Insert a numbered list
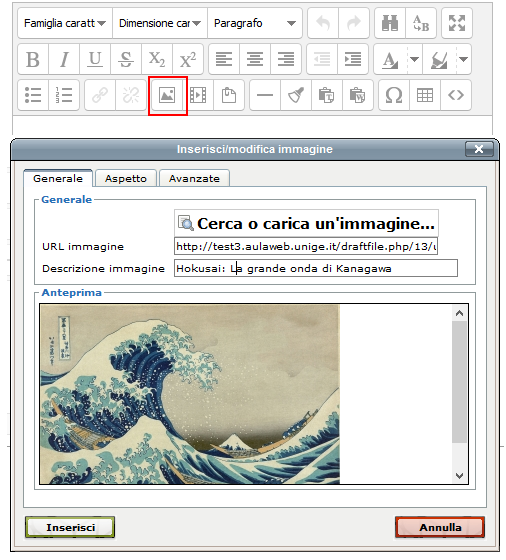The width and height of the screenshot is (506, 560). pyautogui.click(x=64, y=95)
